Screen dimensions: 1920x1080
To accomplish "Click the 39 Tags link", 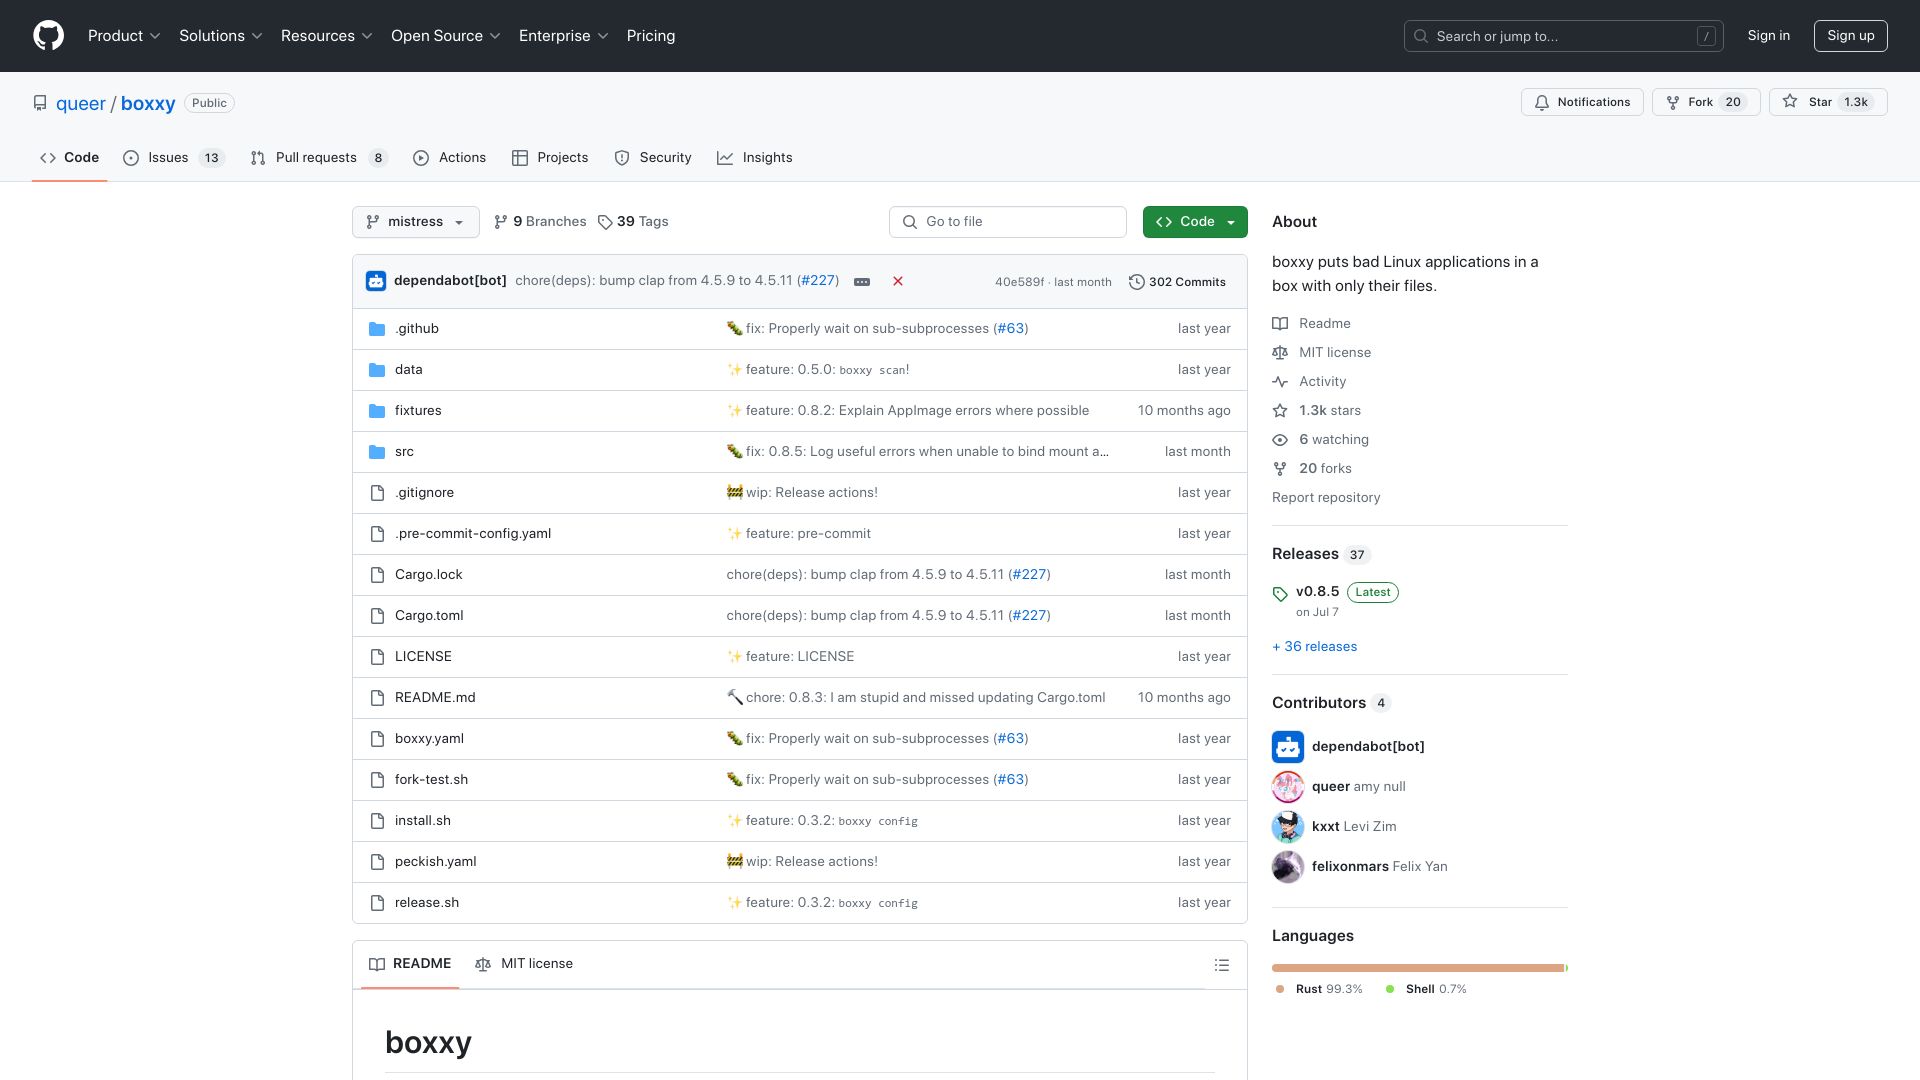I will [x=633, y=222].
